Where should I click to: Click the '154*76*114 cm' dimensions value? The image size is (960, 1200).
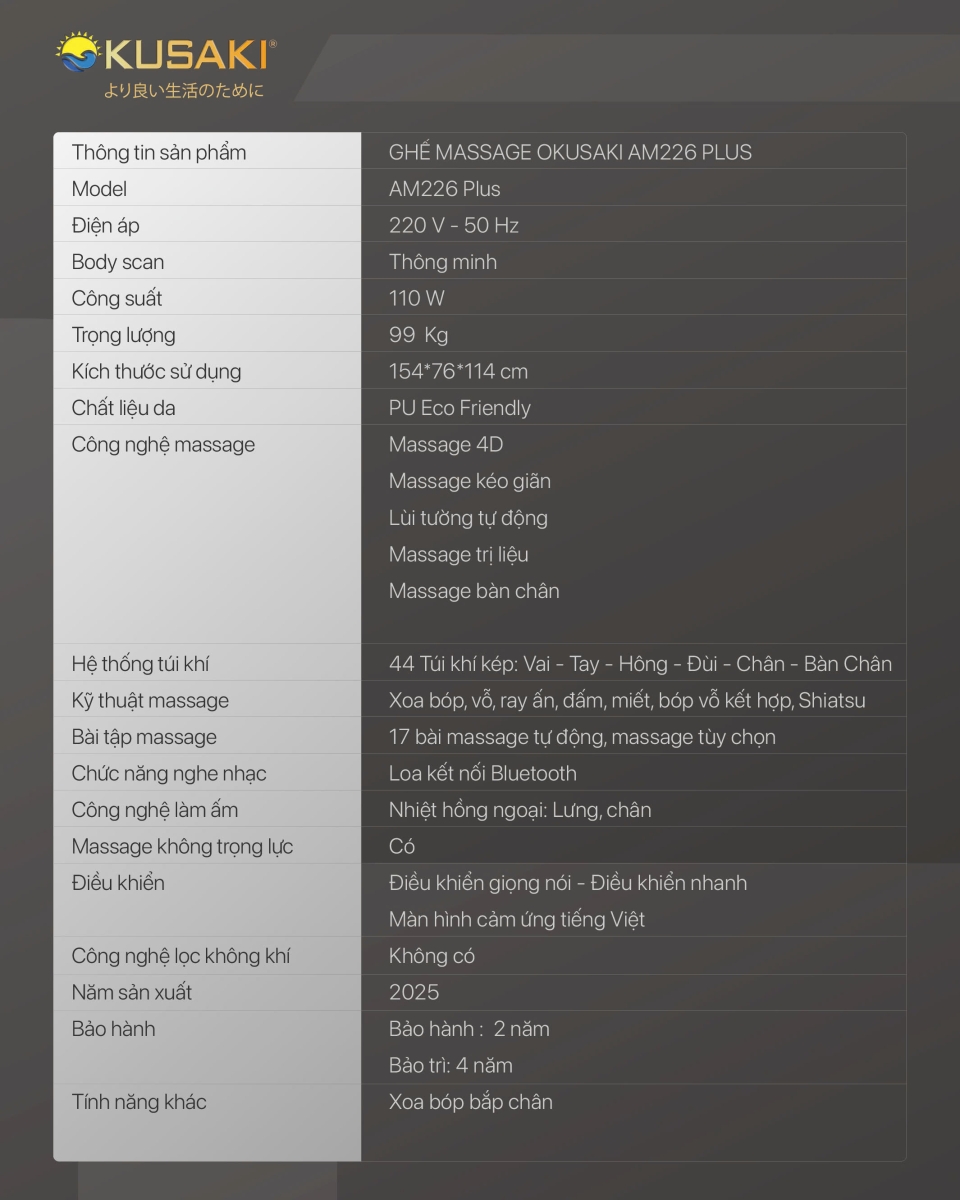click(458, 371)
